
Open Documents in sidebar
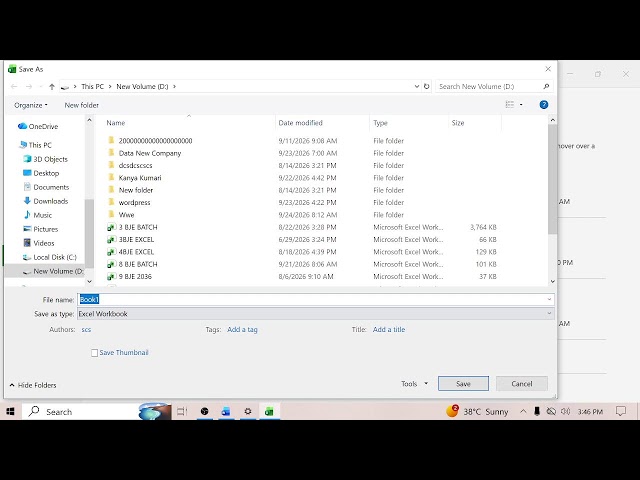click(x=46, y=187)
